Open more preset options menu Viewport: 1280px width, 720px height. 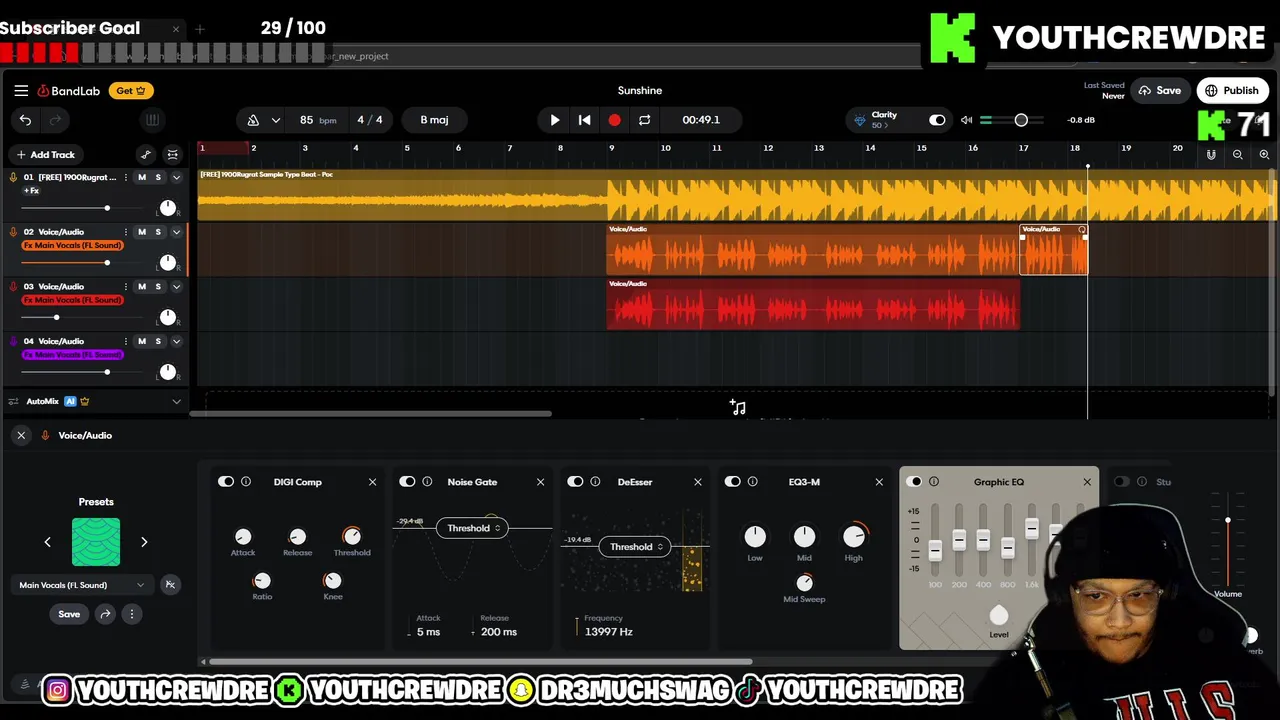pyautogui.click(x=131, y=614)
